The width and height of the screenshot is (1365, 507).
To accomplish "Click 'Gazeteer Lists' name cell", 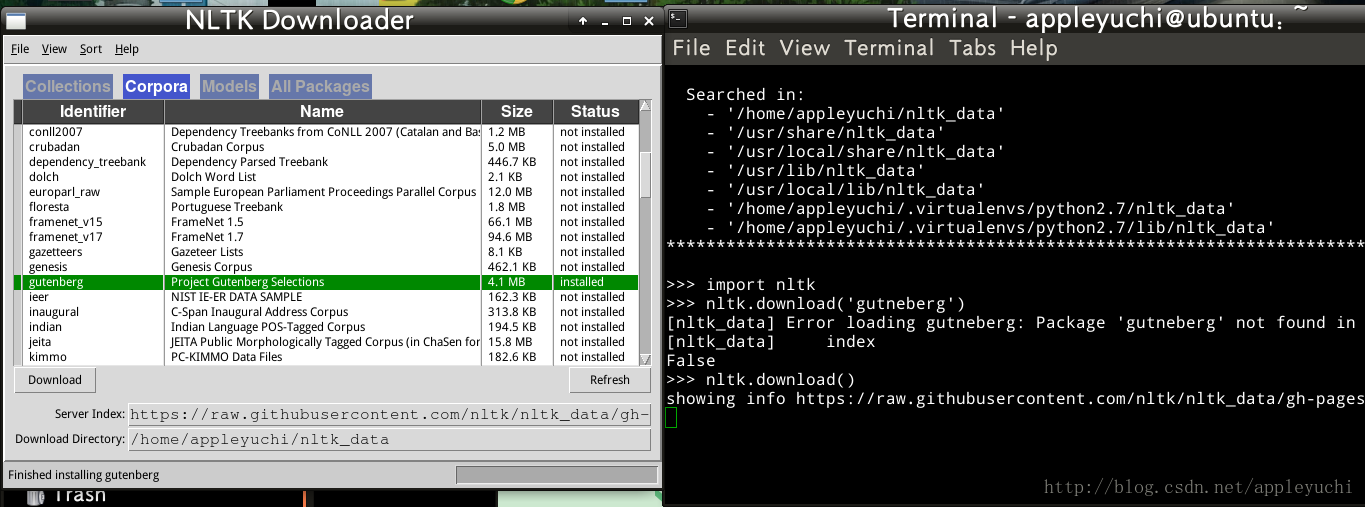I will [207, 252].
